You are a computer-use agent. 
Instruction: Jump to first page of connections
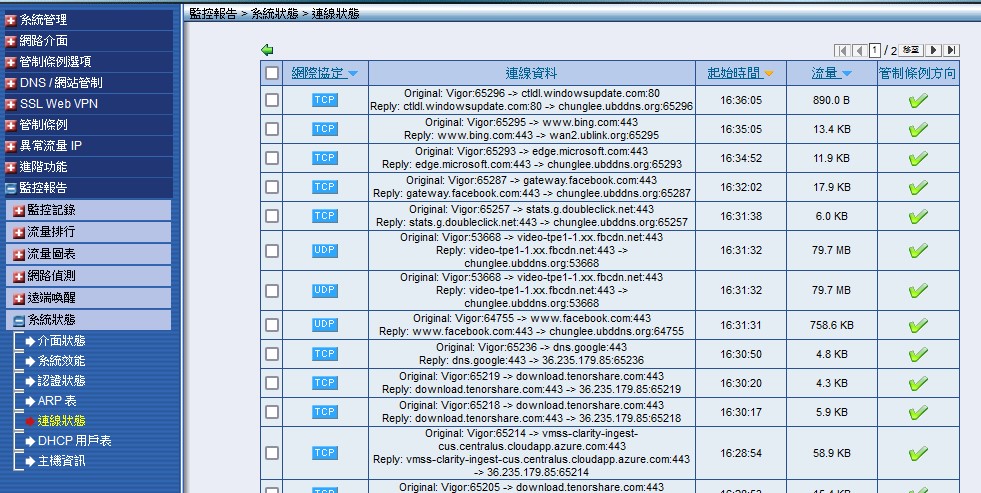(x=842, y=50)
